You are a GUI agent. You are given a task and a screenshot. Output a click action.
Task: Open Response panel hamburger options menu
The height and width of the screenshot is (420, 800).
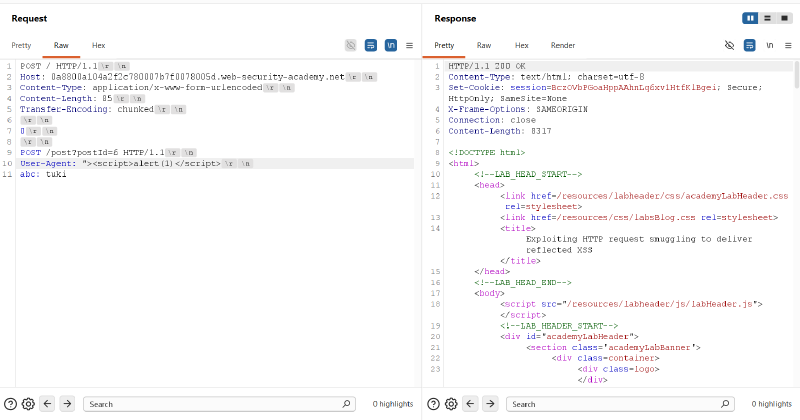[x=788, y=45]
